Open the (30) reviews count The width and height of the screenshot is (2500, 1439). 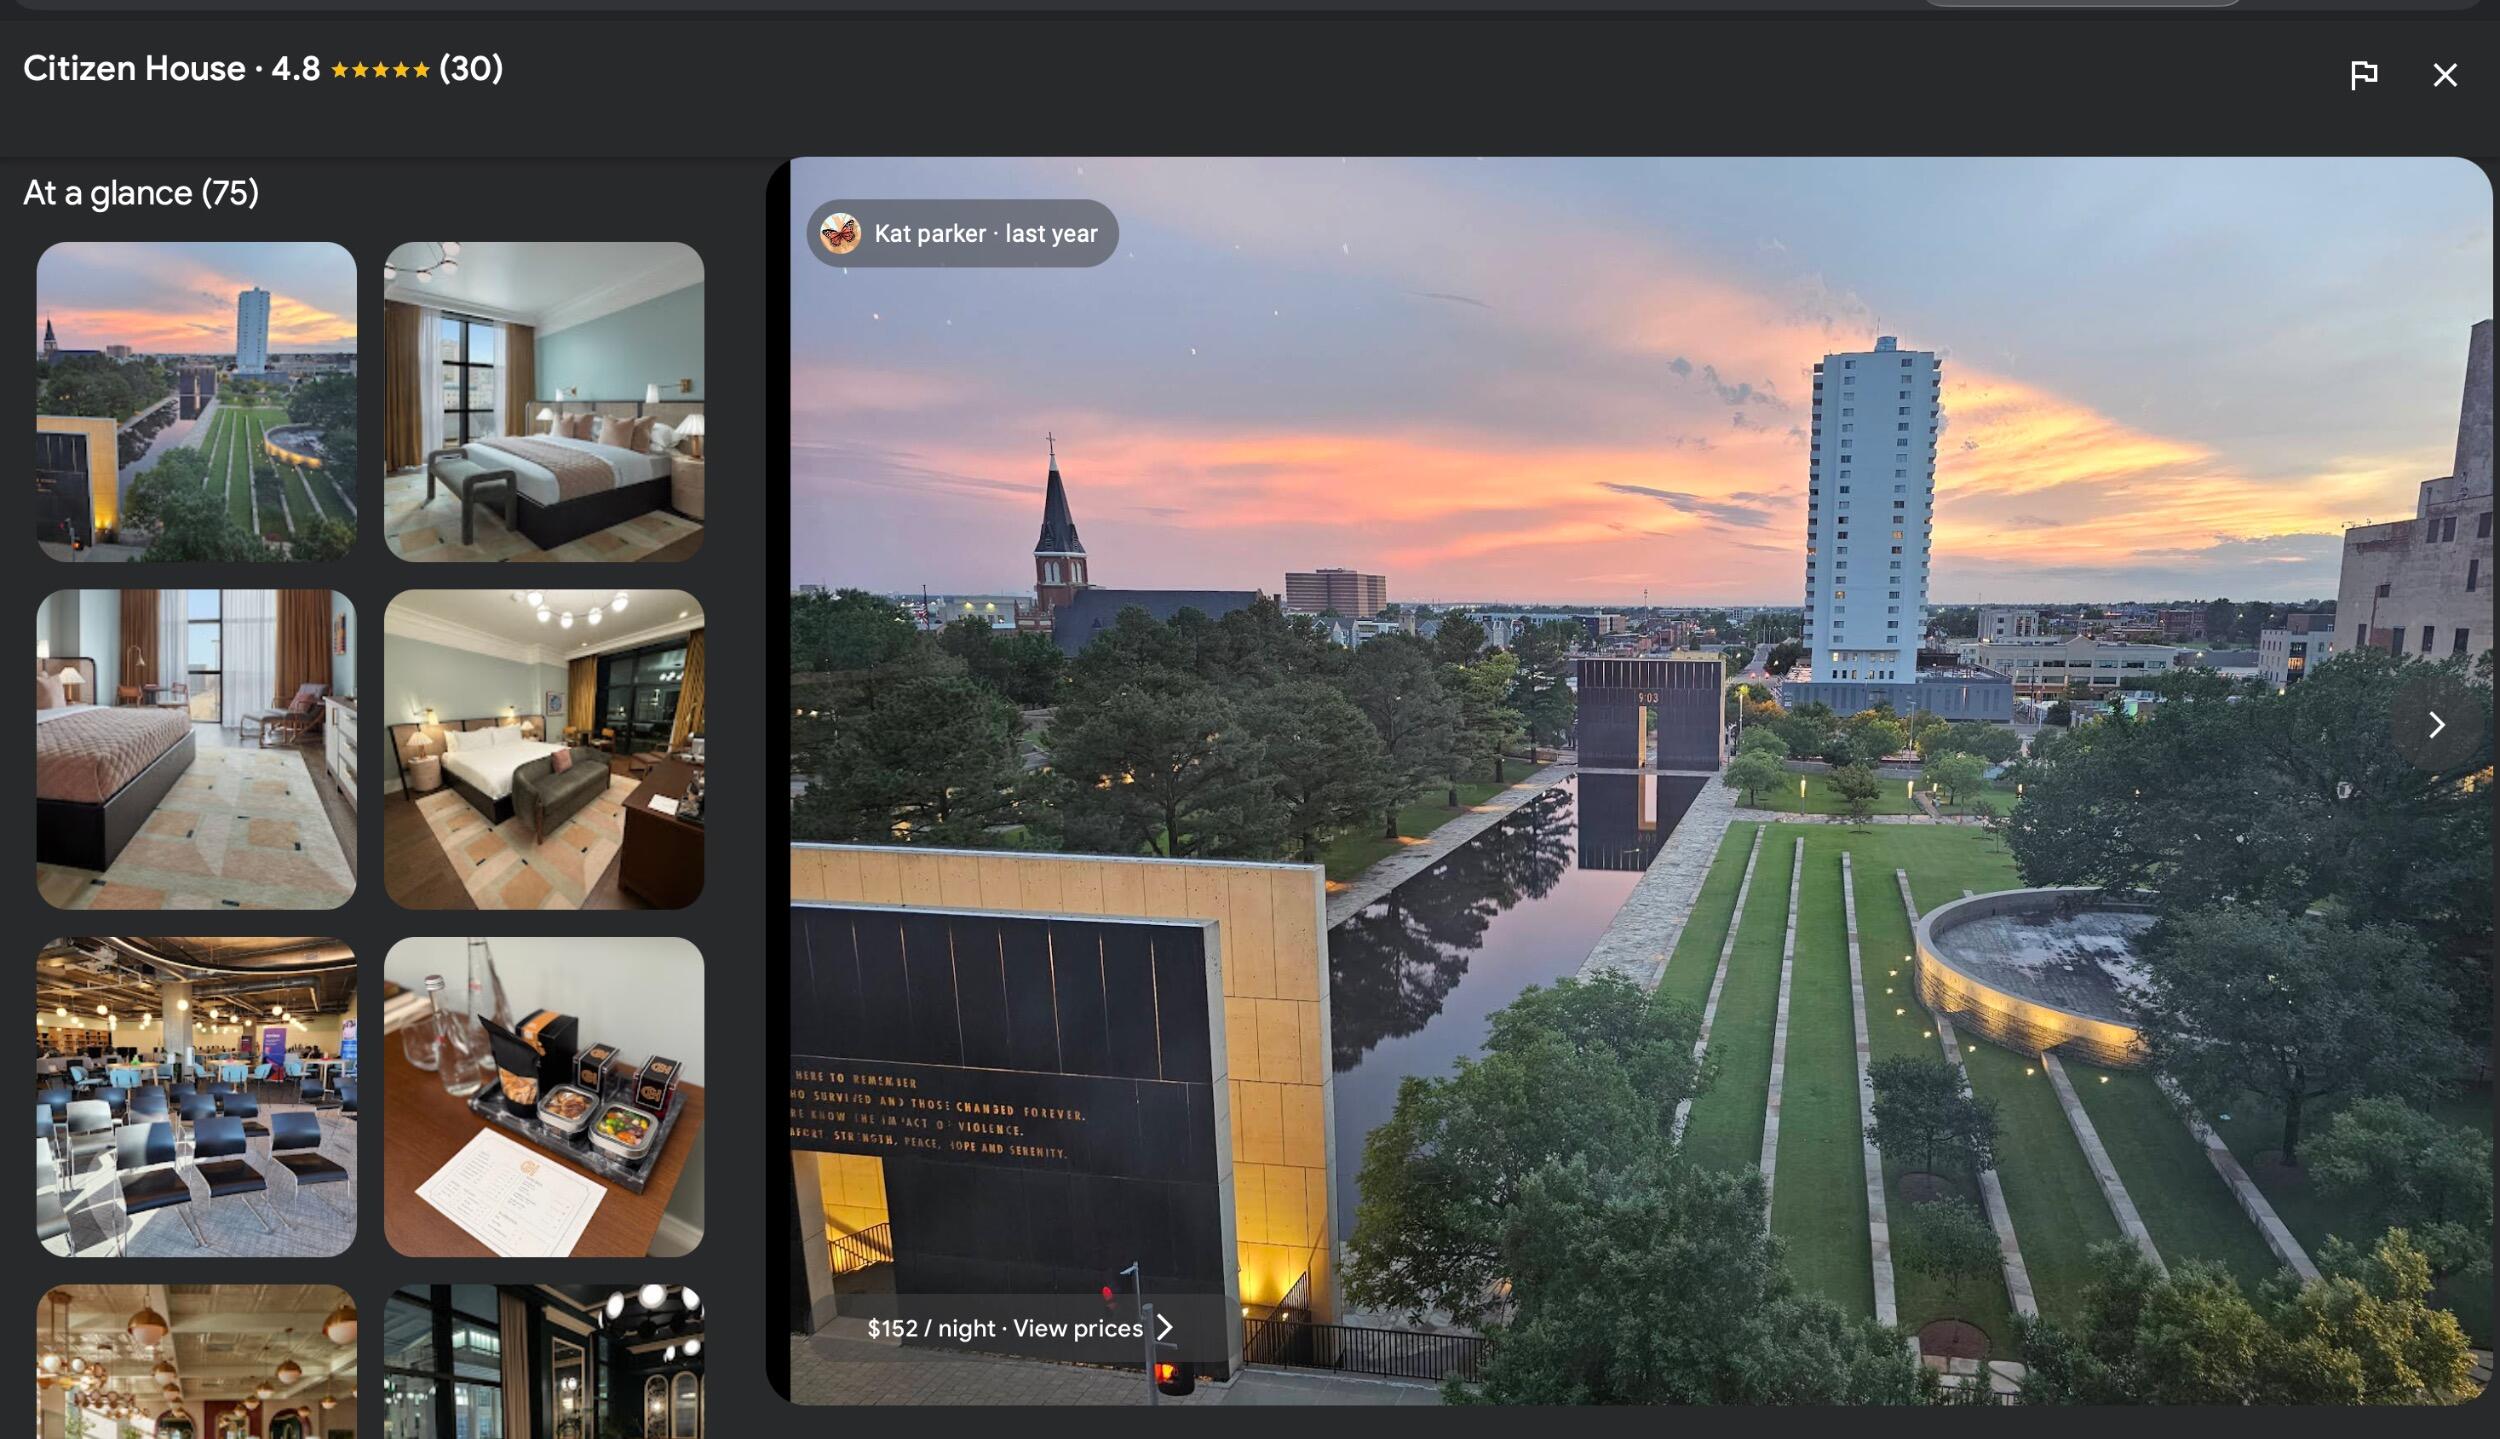click(x=471, y=68)
